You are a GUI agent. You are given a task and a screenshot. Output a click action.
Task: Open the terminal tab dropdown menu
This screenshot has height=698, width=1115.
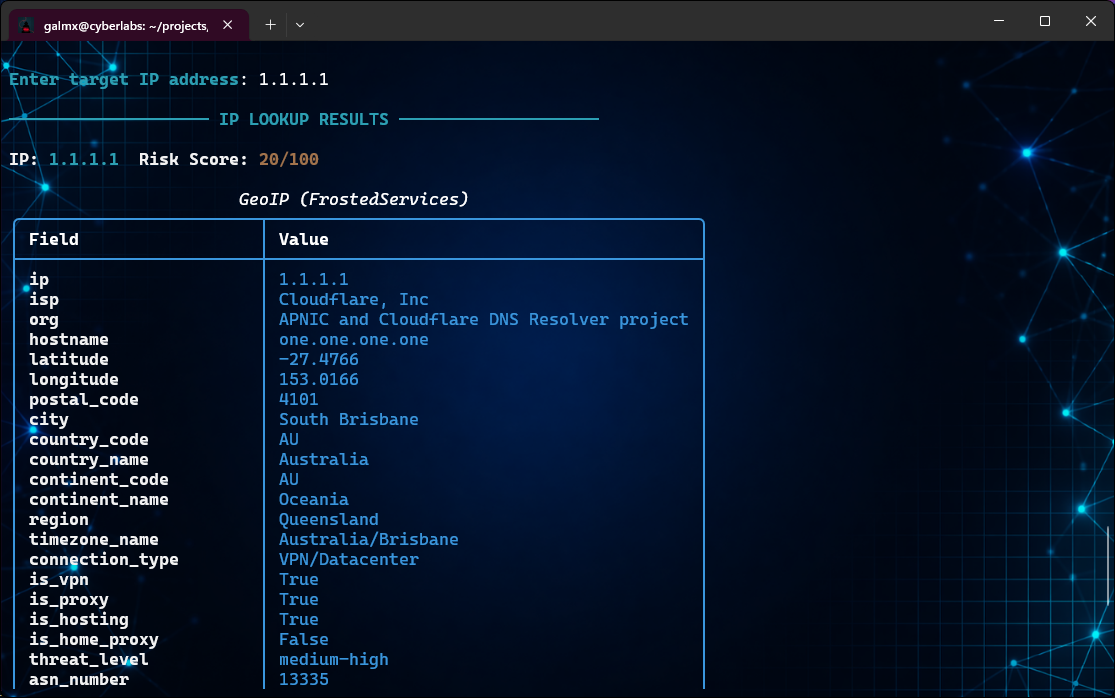[299, 21]
